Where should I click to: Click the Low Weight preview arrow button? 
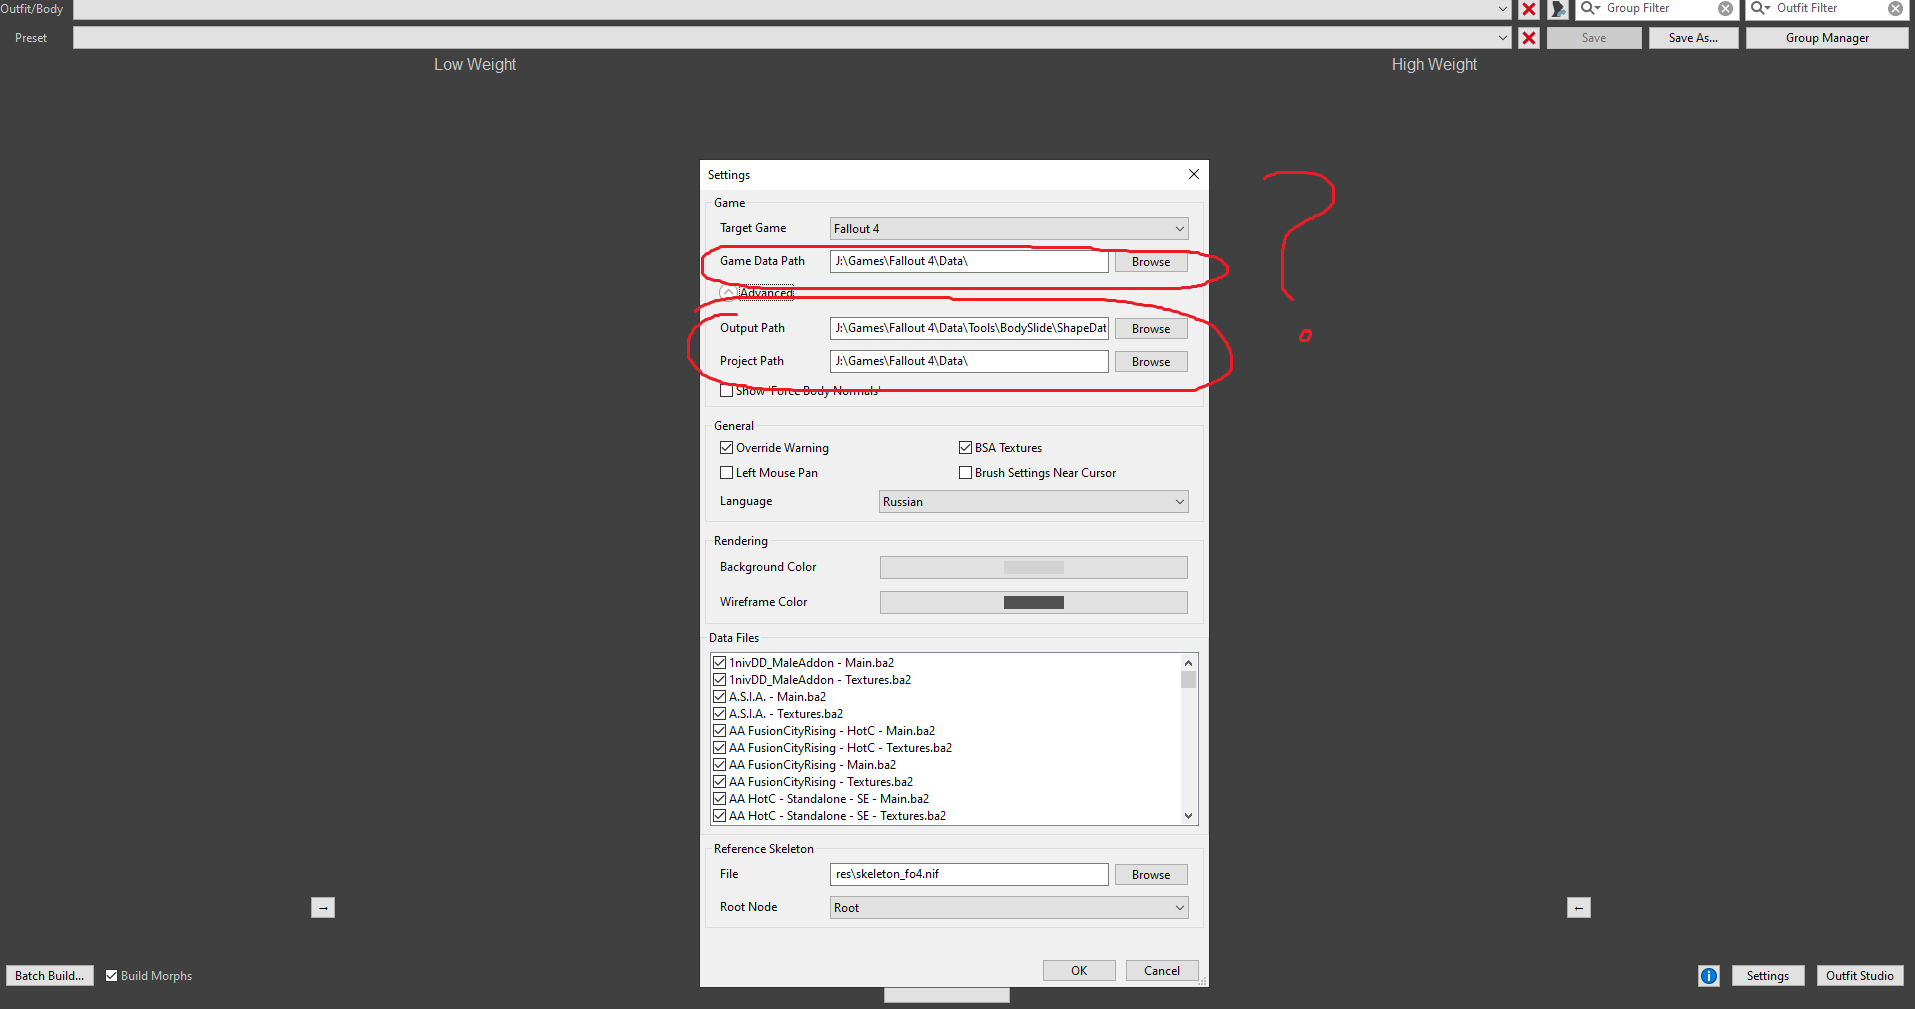click(323, 908)
